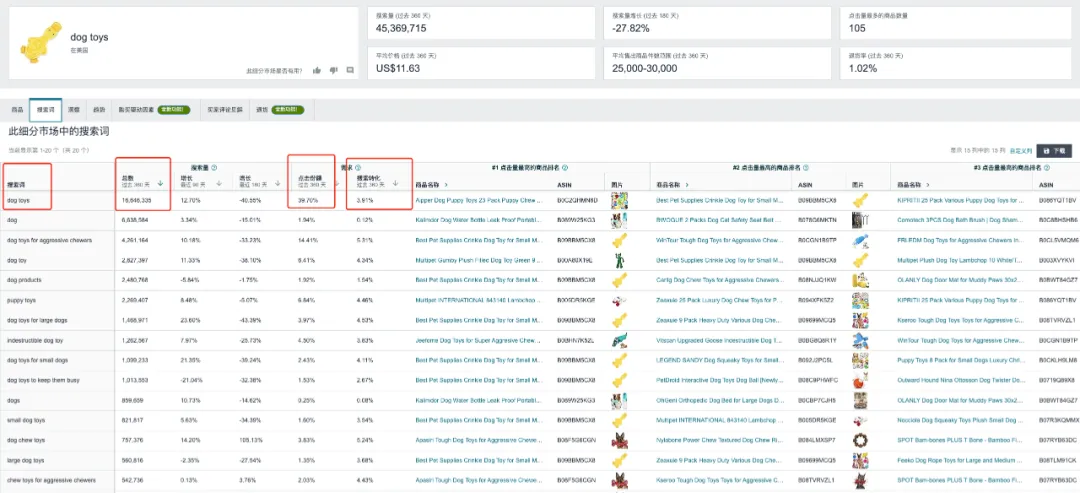Screen dimensions: 1080x493
Task: Open WinTour Tough Dog Toys link in #2 column
Action: (x=720, y=240)
